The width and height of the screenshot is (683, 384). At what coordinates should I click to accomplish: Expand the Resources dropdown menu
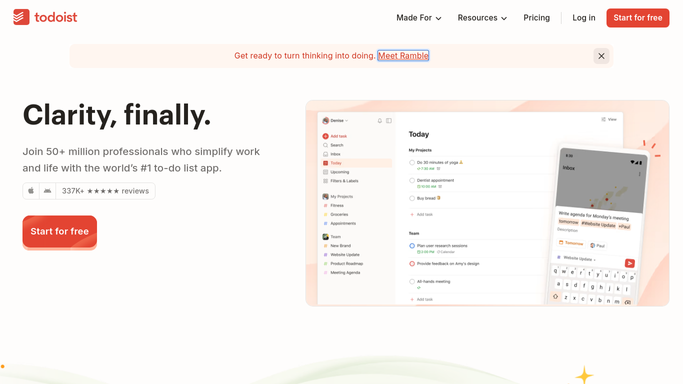tap(482, 18)
